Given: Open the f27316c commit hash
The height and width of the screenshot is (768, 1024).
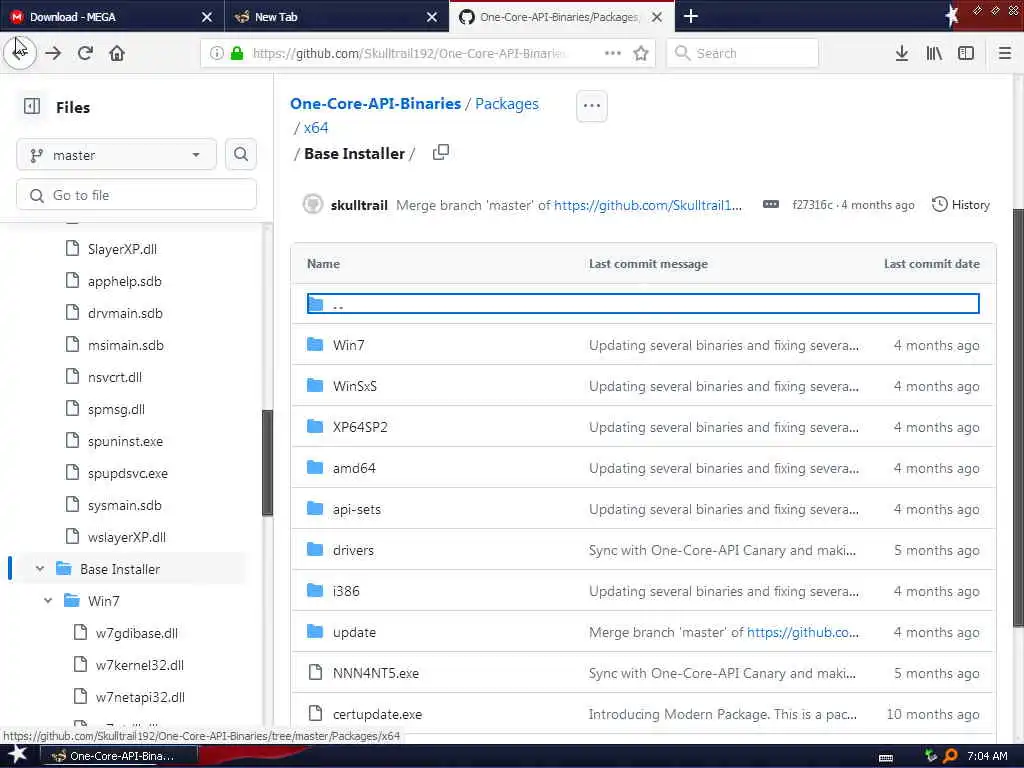Looking at the screenshot, I should [x=812, y=204].
